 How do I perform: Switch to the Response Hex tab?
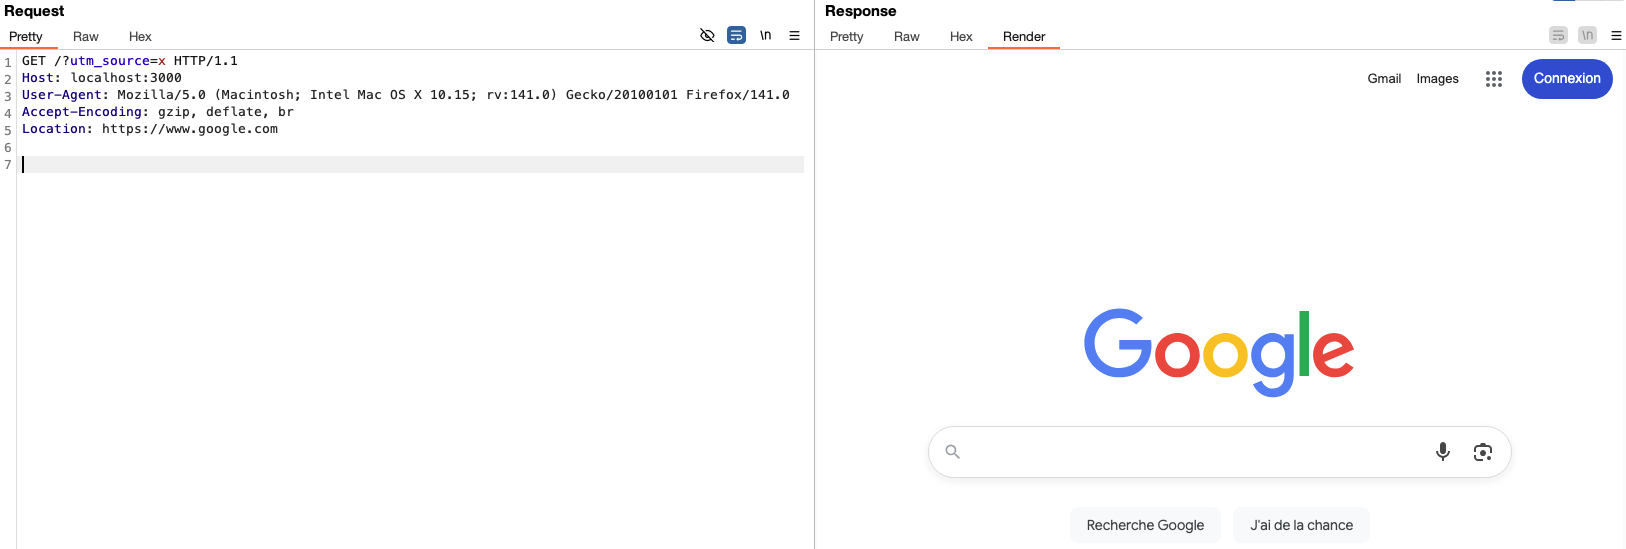pos(961,36)
